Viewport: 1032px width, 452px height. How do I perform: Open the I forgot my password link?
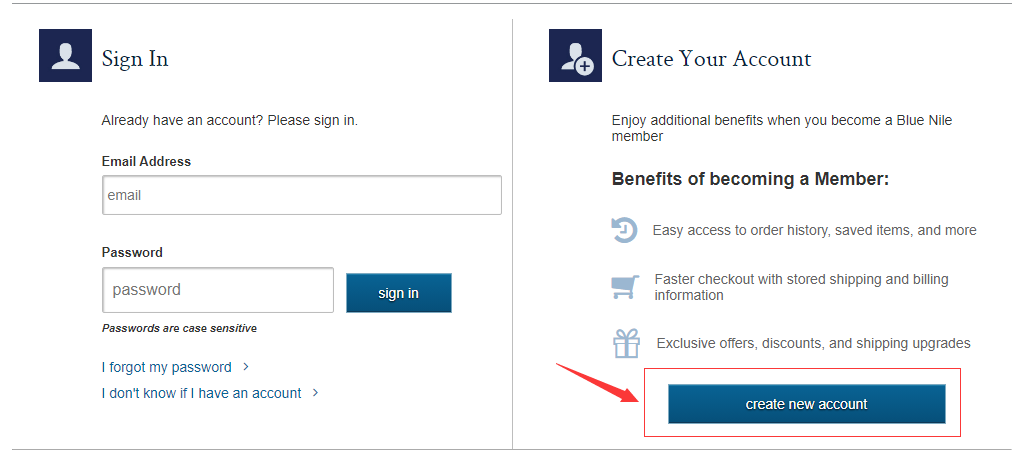coord(166,367)
